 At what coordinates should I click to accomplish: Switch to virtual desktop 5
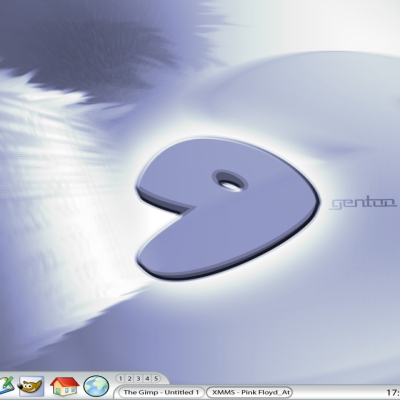156,378
